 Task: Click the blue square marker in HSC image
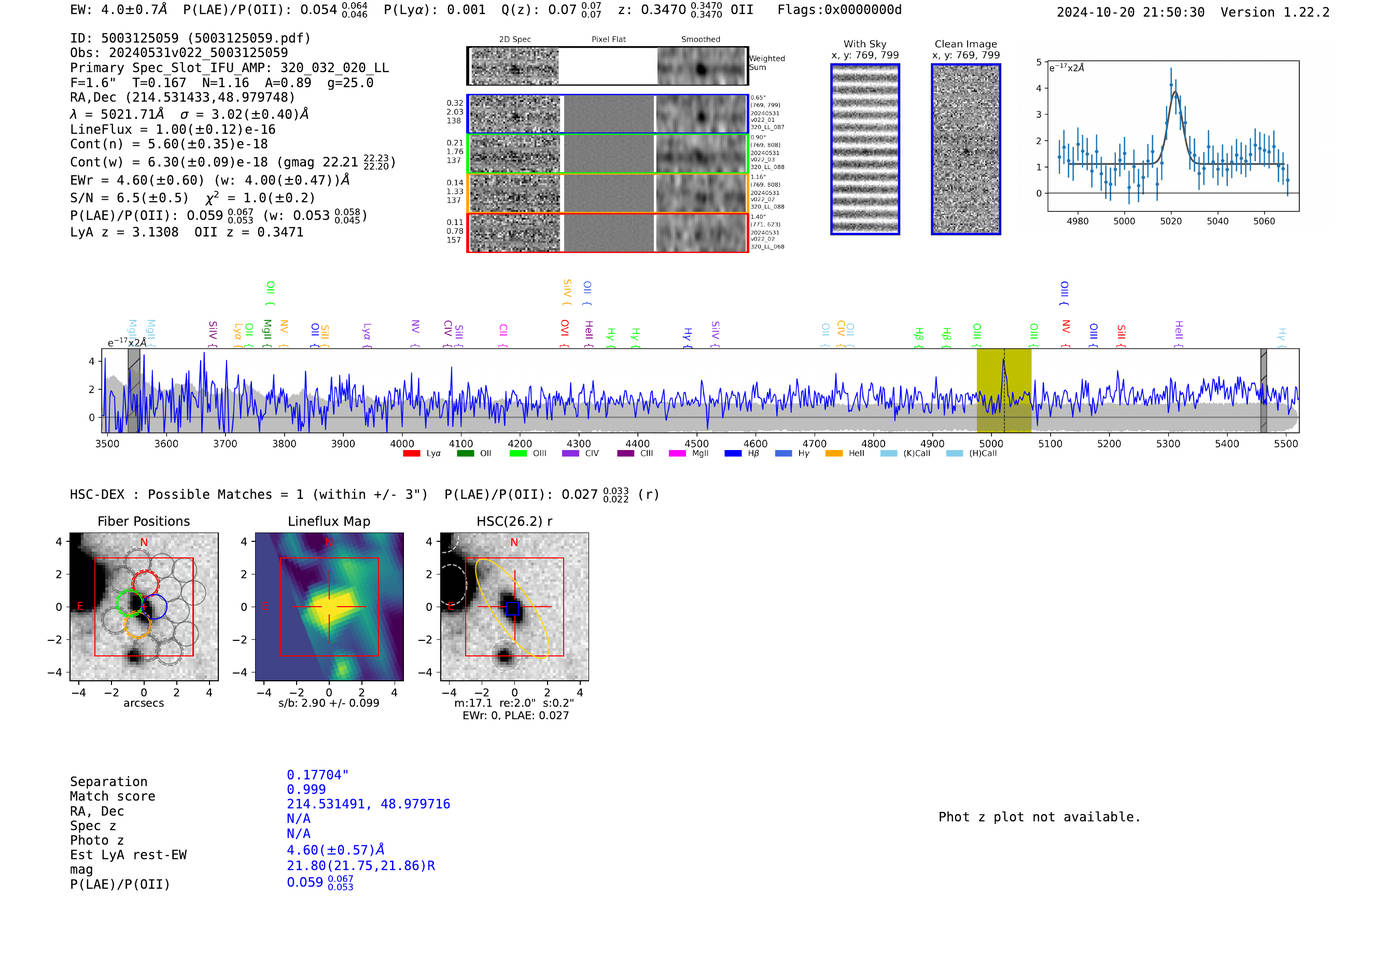tap(512, 608)
